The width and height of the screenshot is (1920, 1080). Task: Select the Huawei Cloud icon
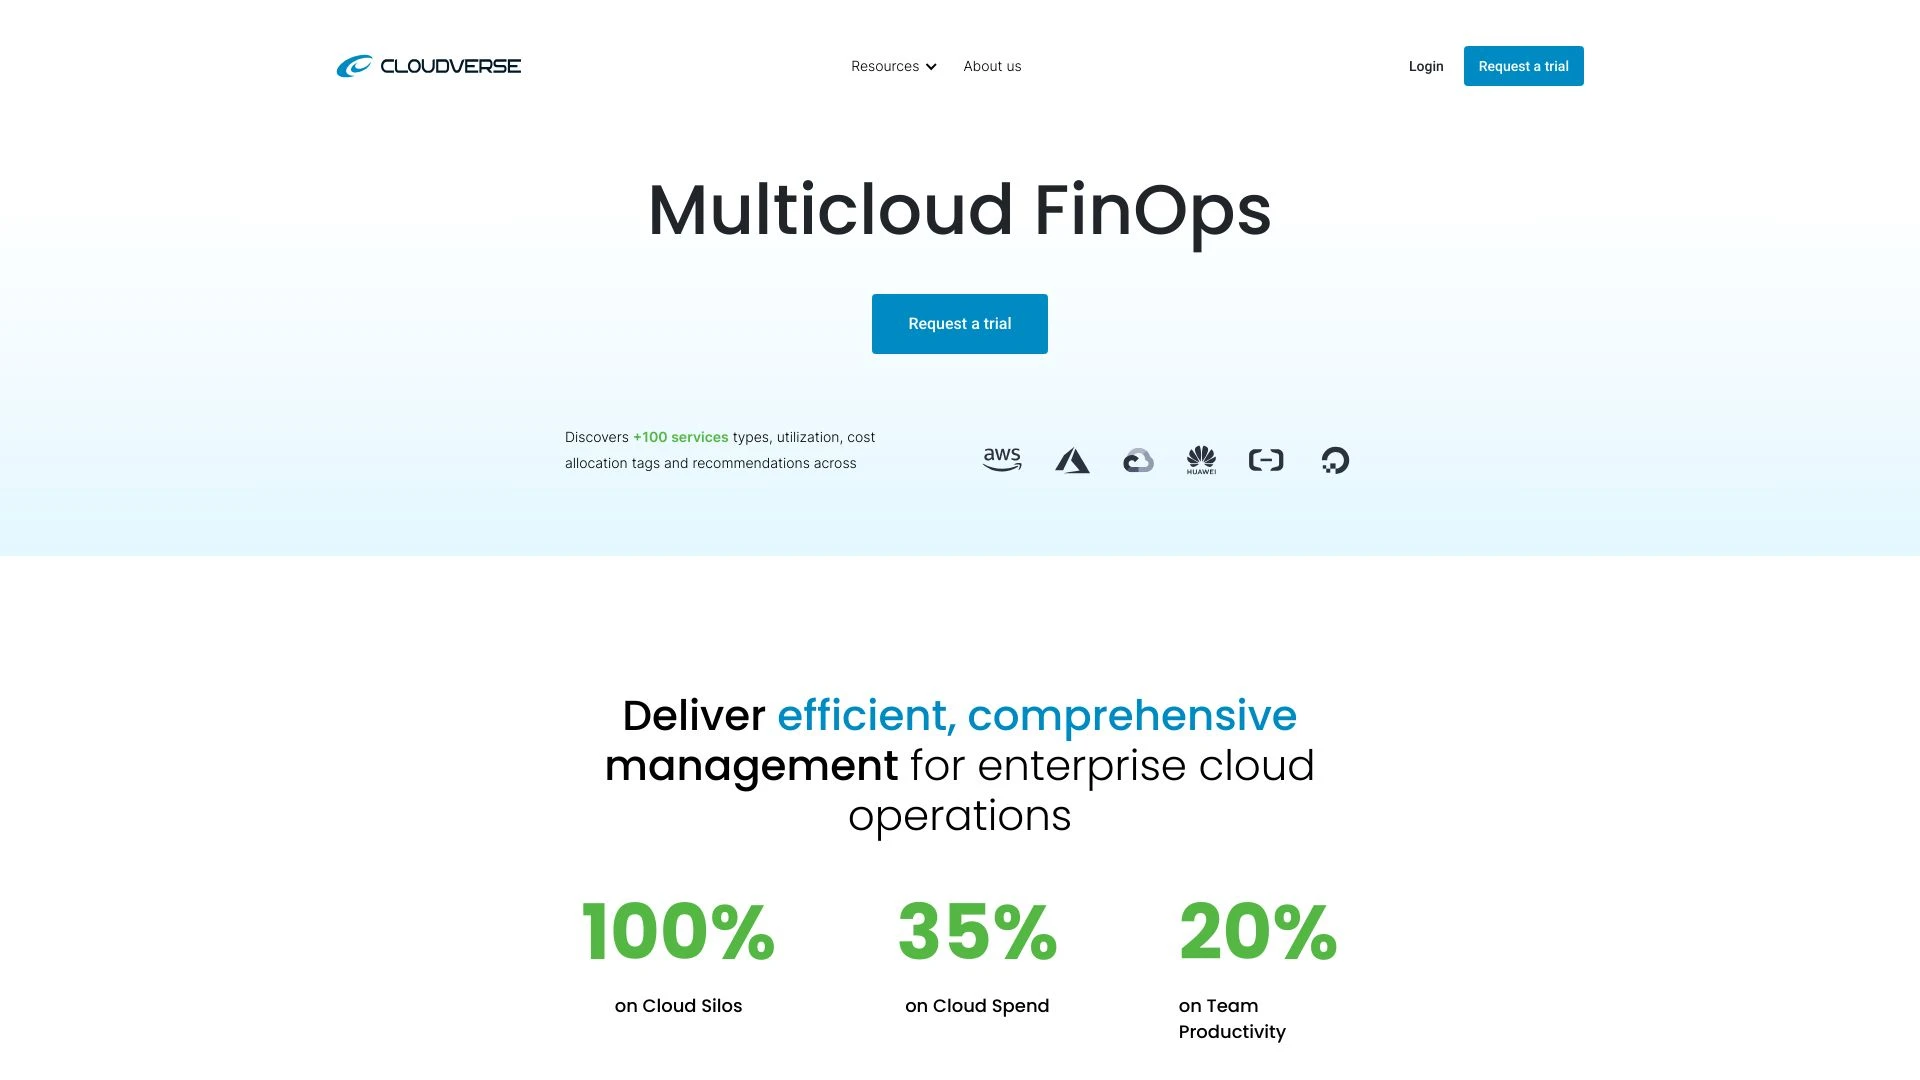1201,459
